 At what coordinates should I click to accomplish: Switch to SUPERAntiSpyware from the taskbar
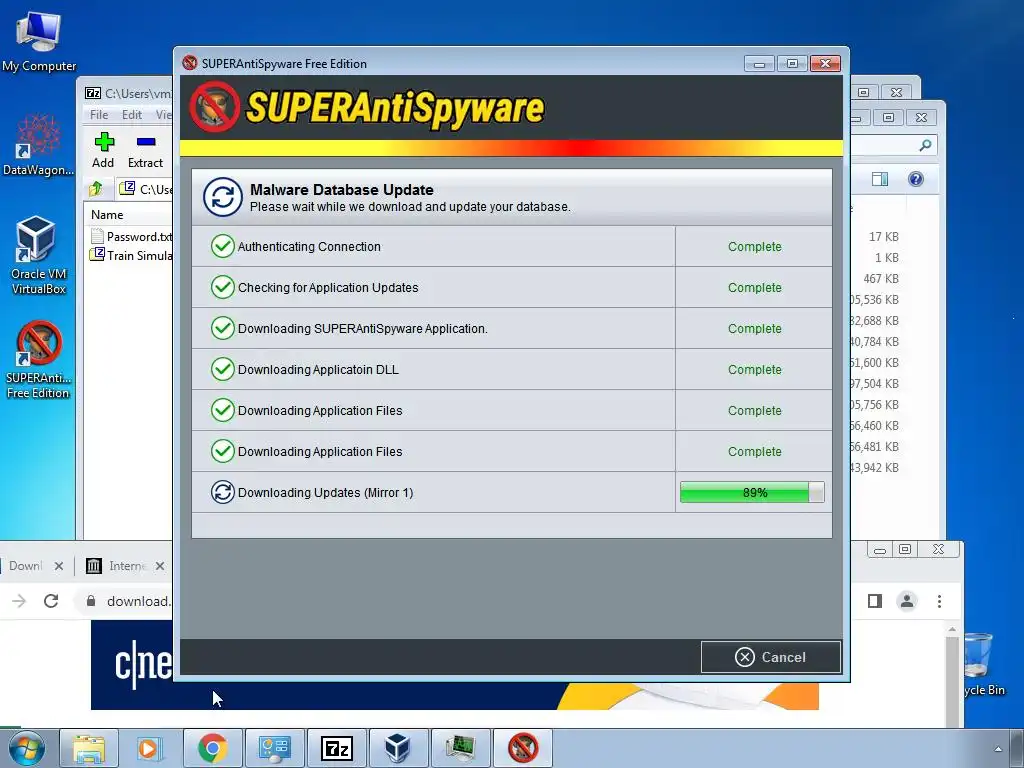click(522, 748)
